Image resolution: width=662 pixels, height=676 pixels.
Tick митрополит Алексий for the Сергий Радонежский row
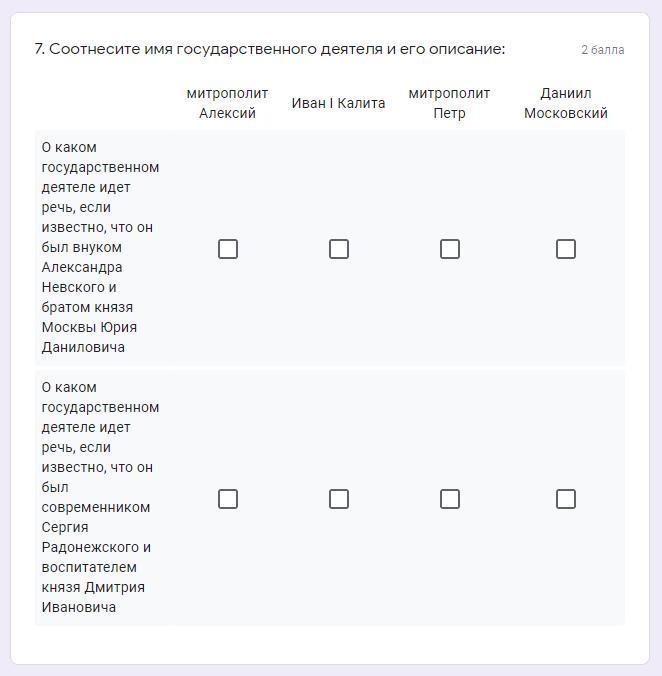tap(228, 499)
